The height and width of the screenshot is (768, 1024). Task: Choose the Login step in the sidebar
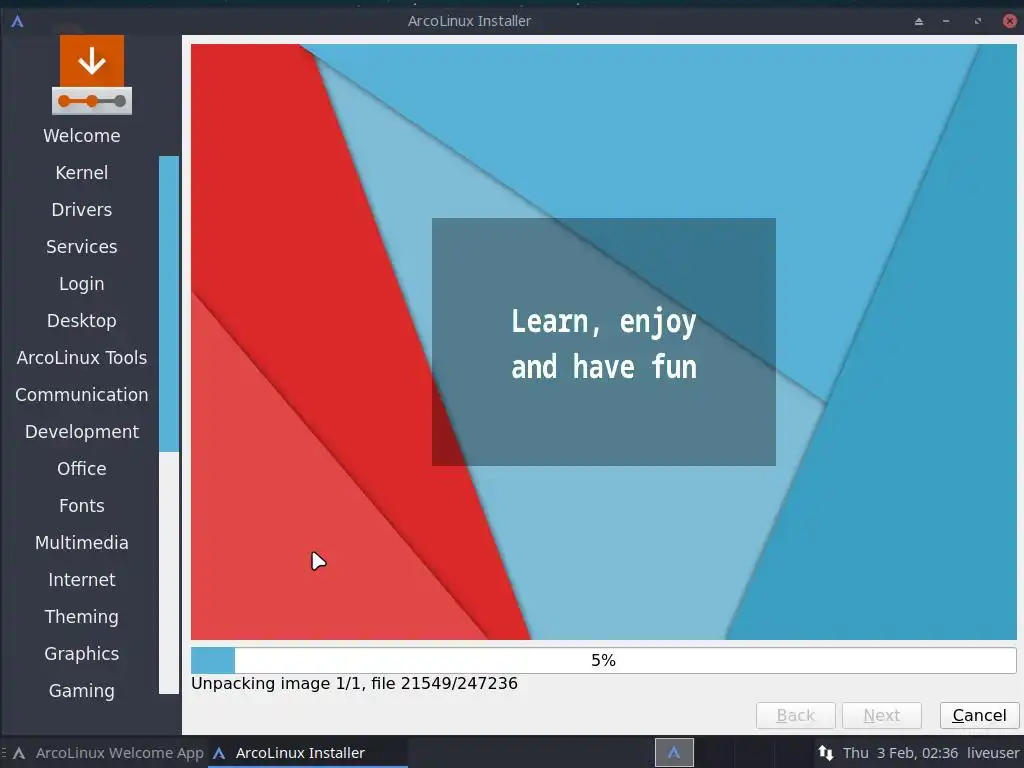pyautogui.click(x=82, y=283)
